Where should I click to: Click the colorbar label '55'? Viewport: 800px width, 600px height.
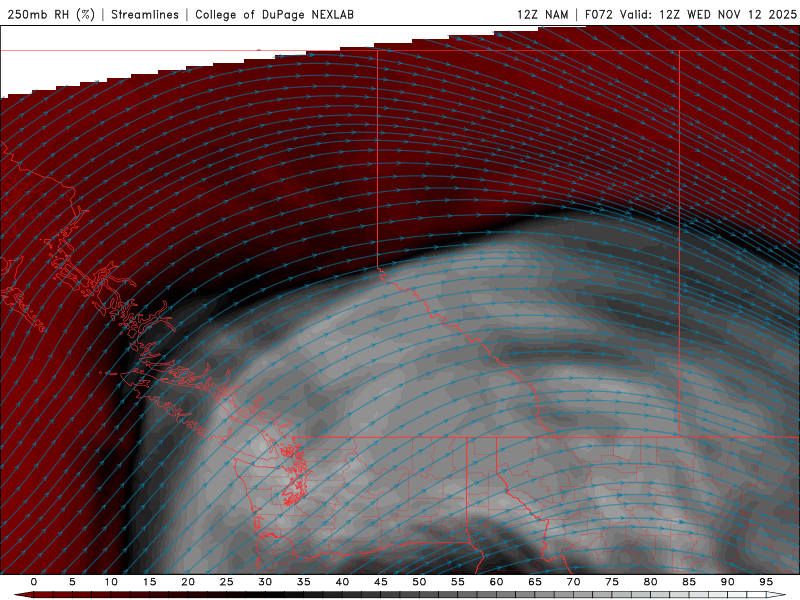point(458,582)
